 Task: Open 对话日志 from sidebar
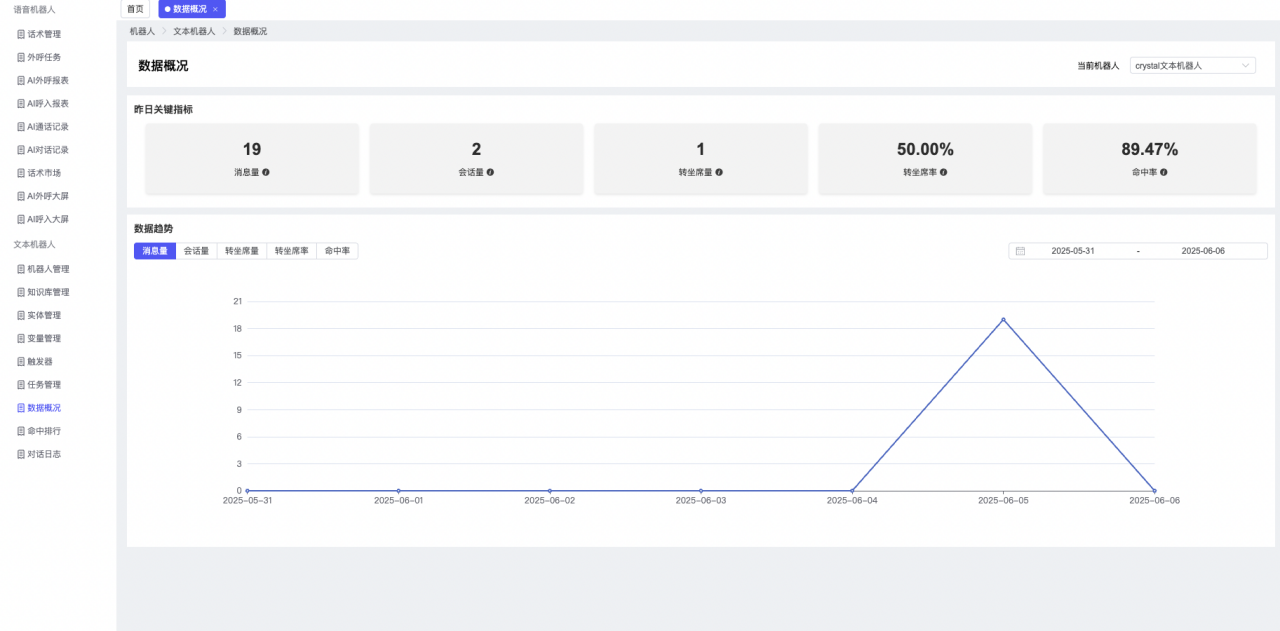pyautogui.click(x=44, y=454)
